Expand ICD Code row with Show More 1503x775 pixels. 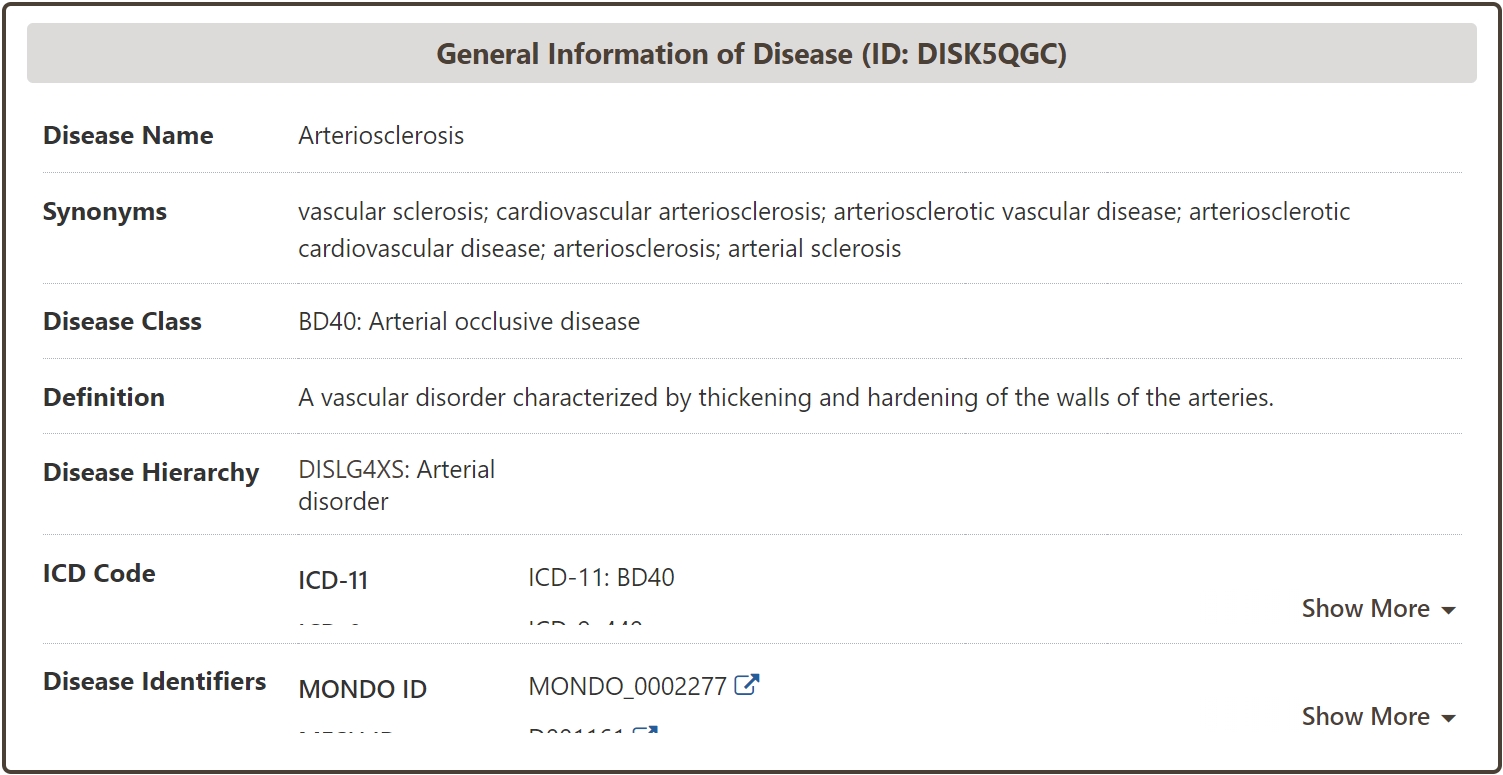click(1378, 609)
